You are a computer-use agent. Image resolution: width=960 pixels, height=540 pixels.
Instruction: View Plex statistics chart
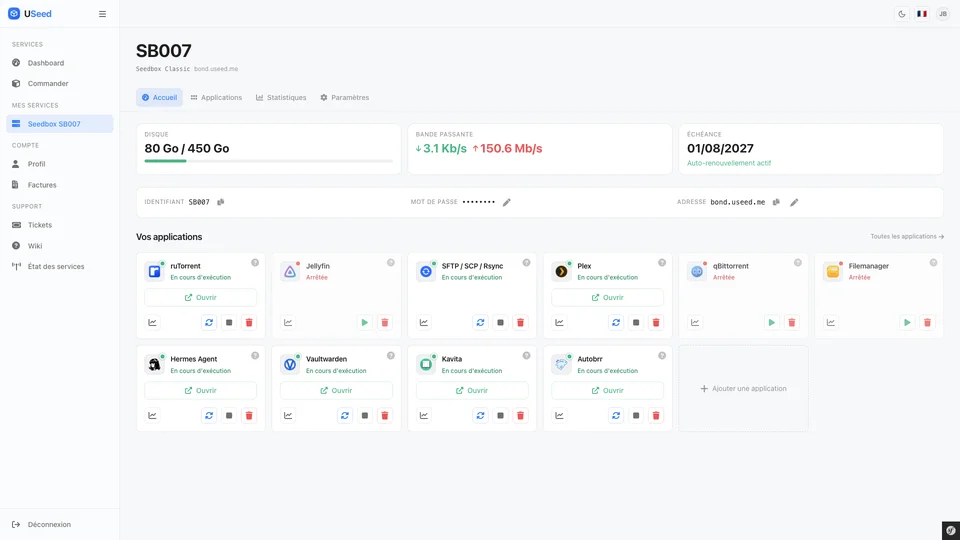coord(560,323)
